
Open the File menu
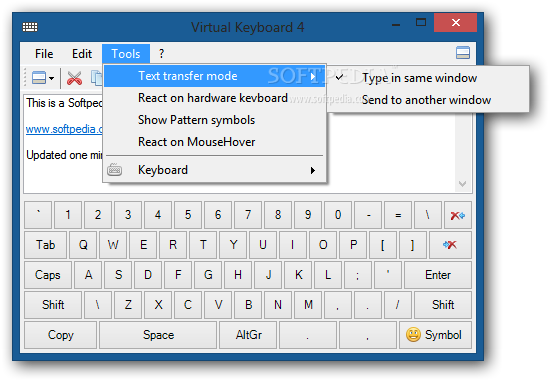pos(44,54)
